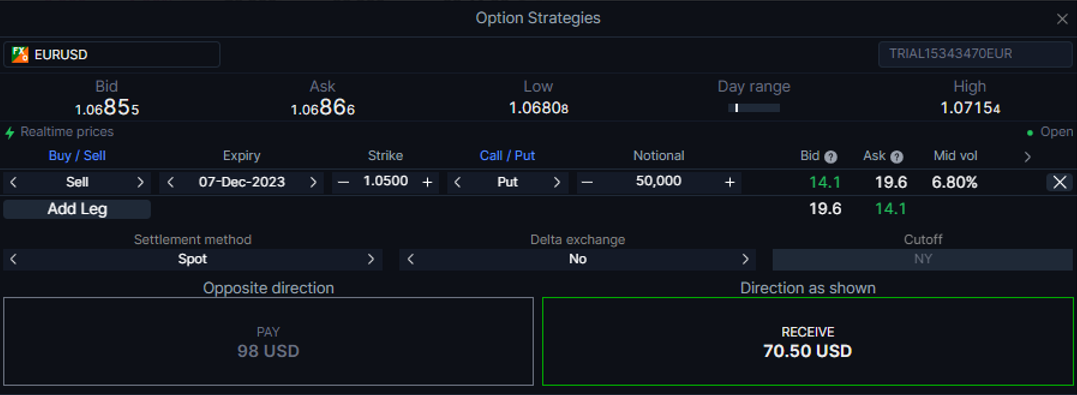Switch Sell to next value with right arrow

(140, 182)
